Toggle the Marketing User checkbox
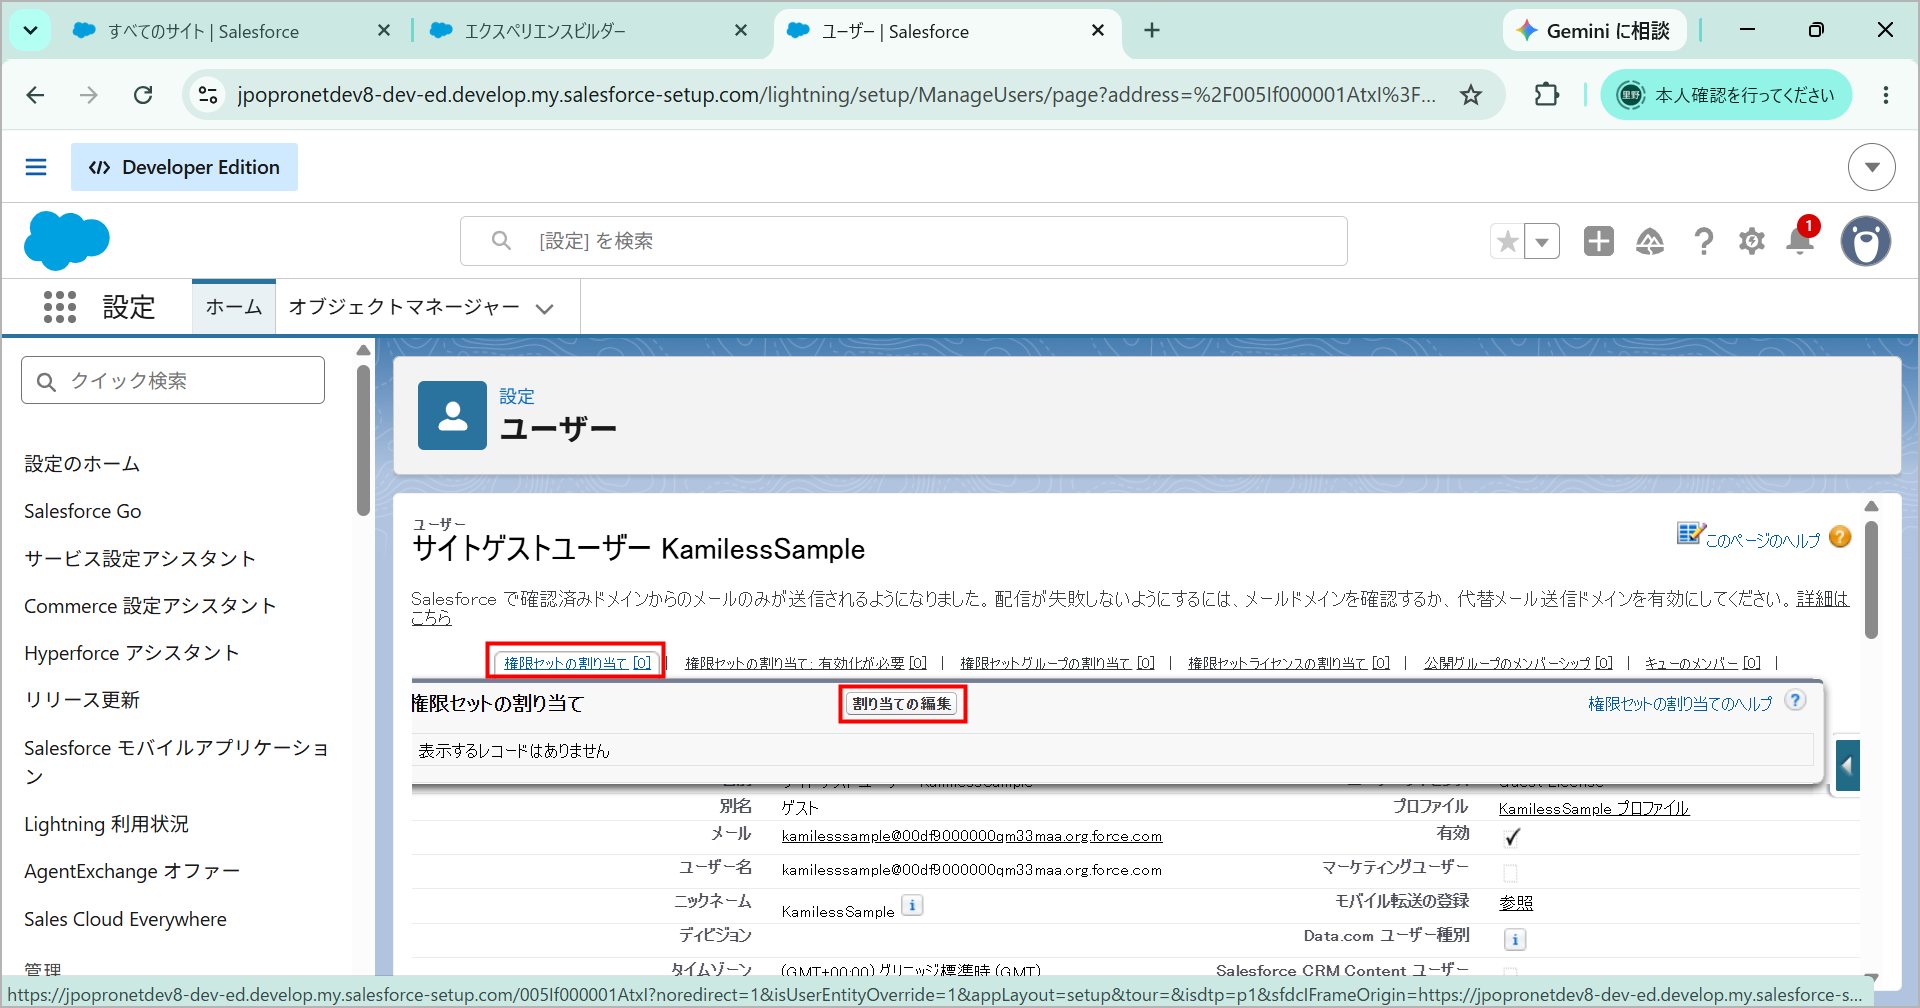1920x1008 pixels. [1510, 872]
